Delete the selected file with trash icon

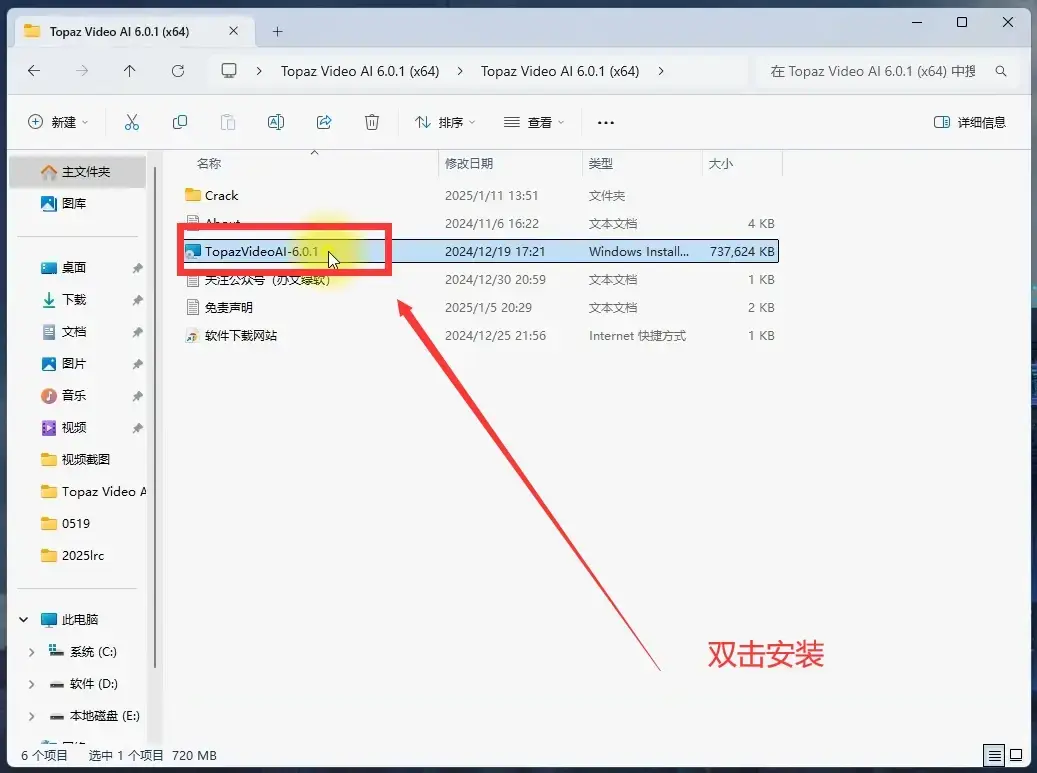(x=372, y=122)
